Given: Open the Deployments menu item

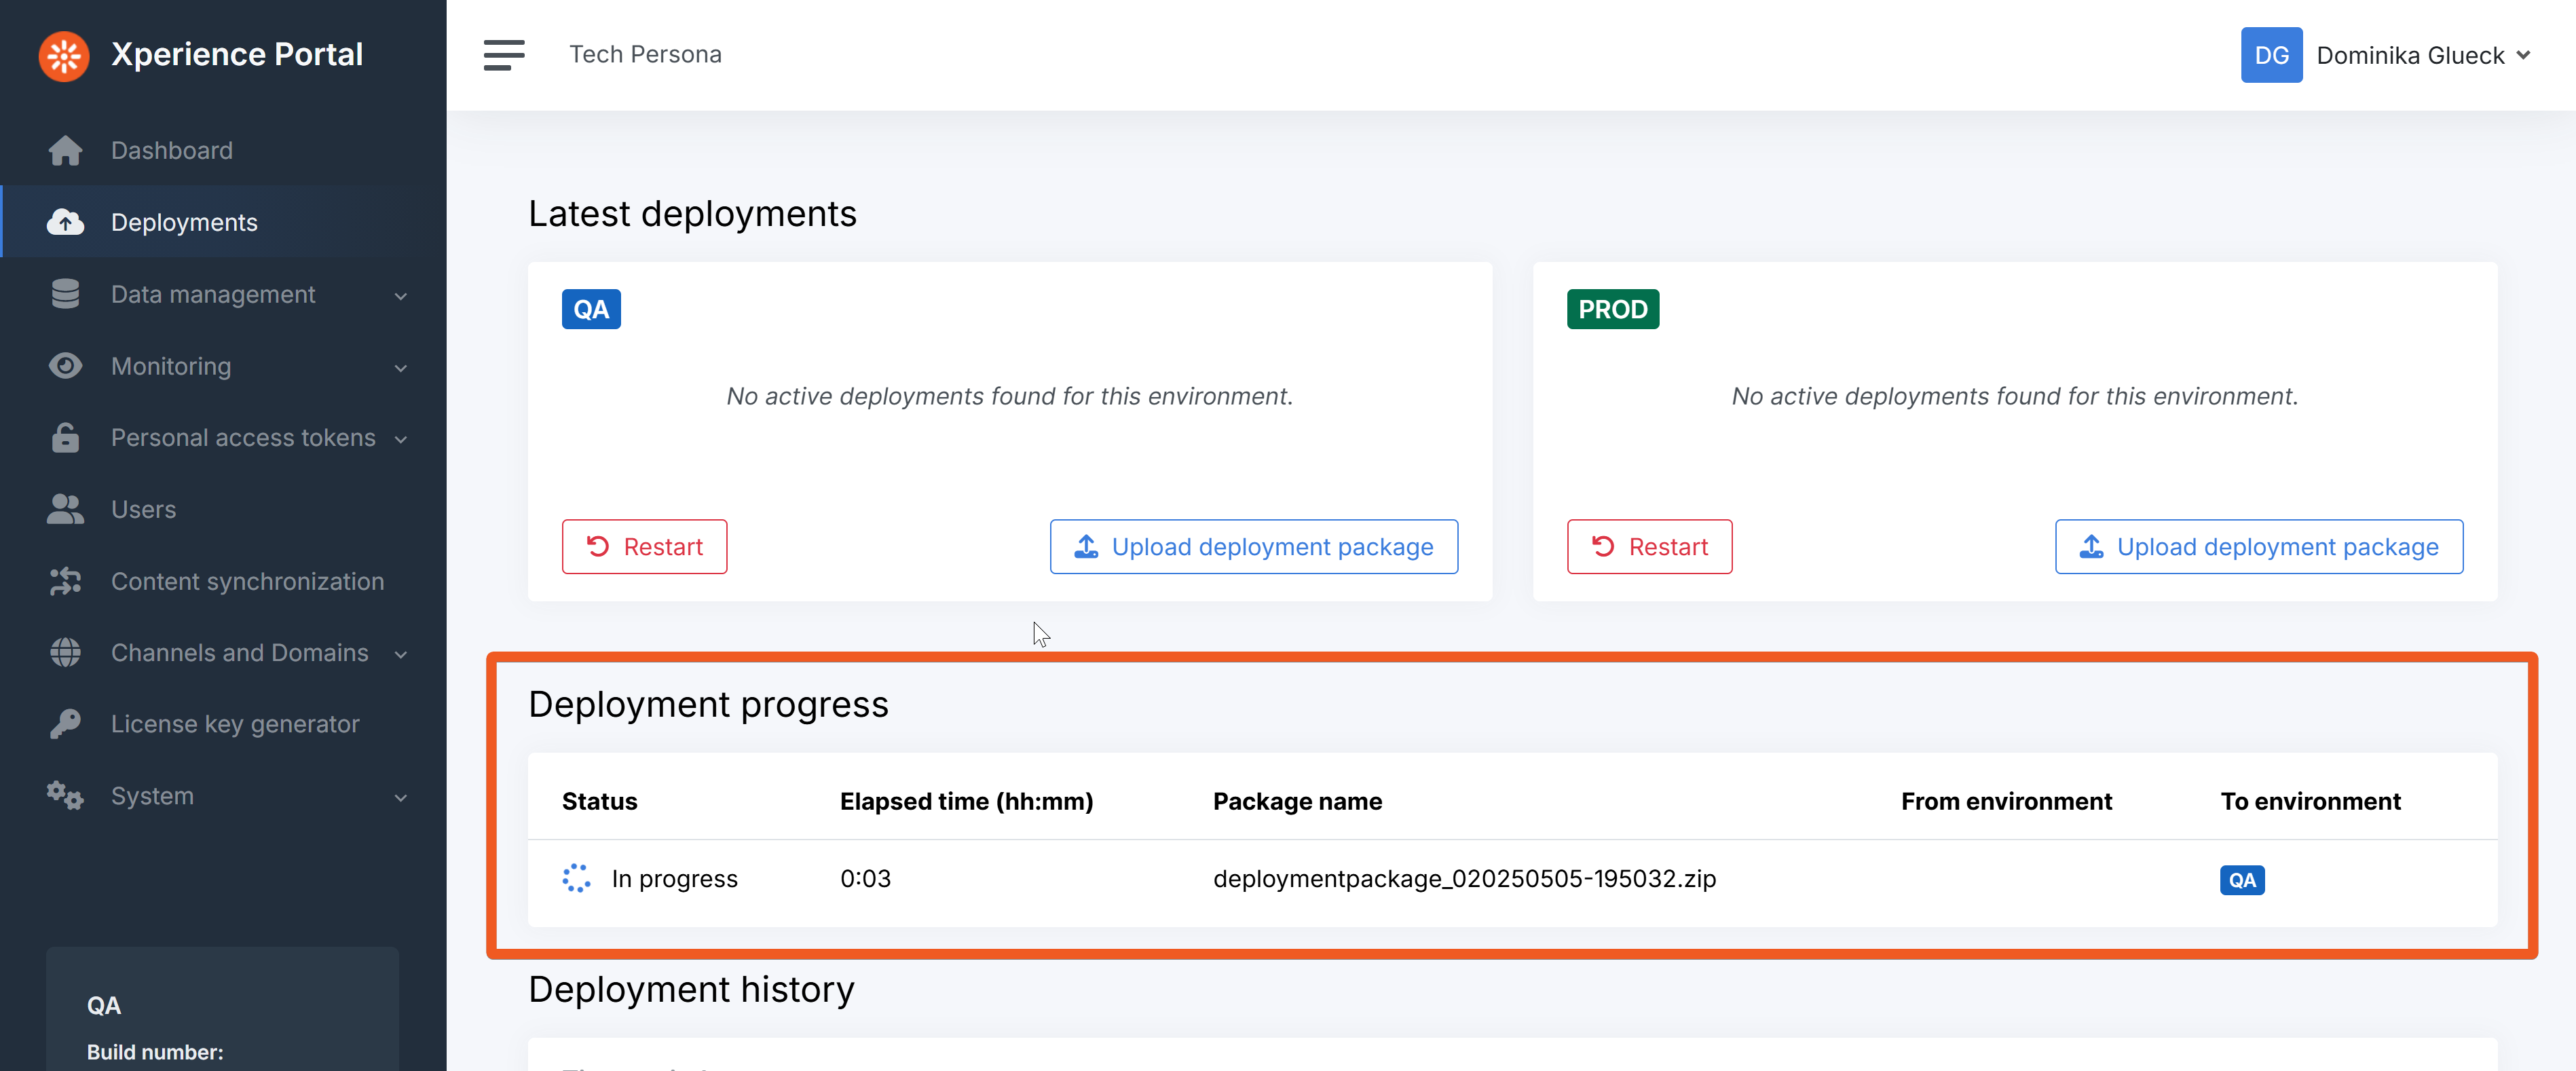Looking at the screenshot, I should (184, 222).
